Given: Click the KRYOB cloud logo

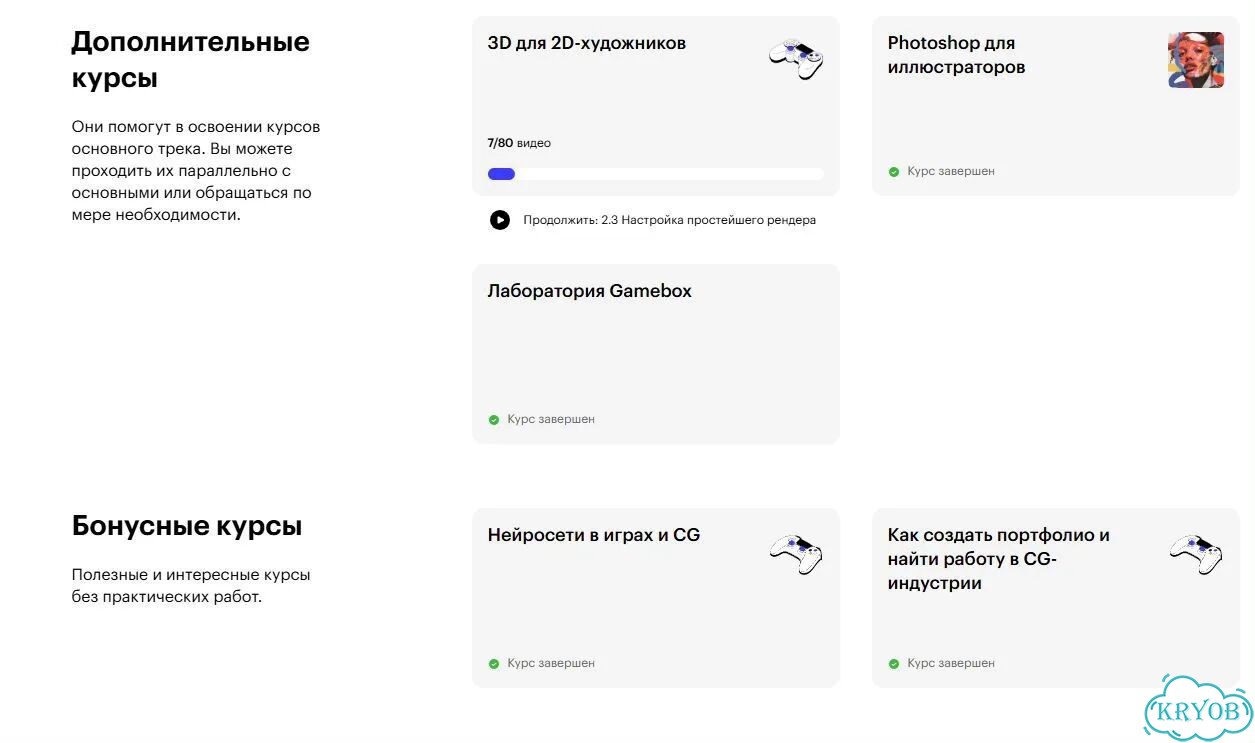Looking at the screenshot, I should tap(1198, 708).
